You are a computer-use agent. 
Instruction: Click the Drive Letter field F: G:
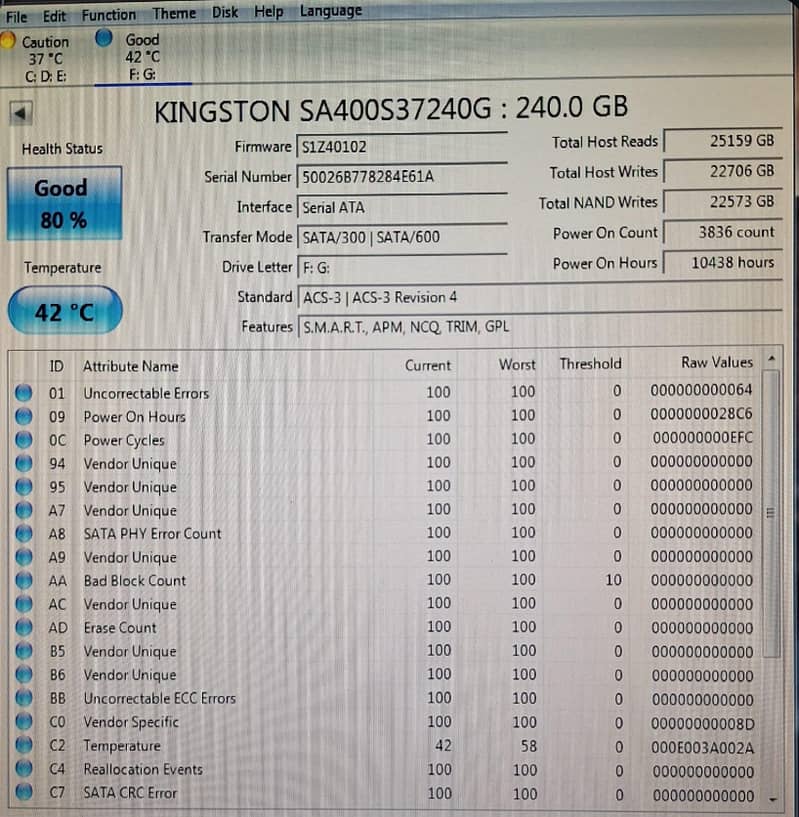pos(401,267)
